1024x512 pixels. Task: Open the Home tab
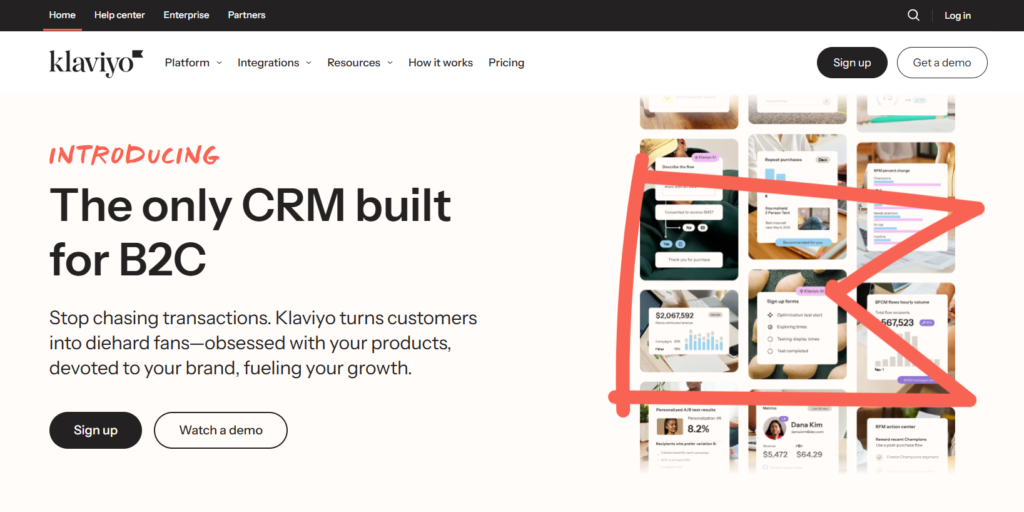click(62, 15)
